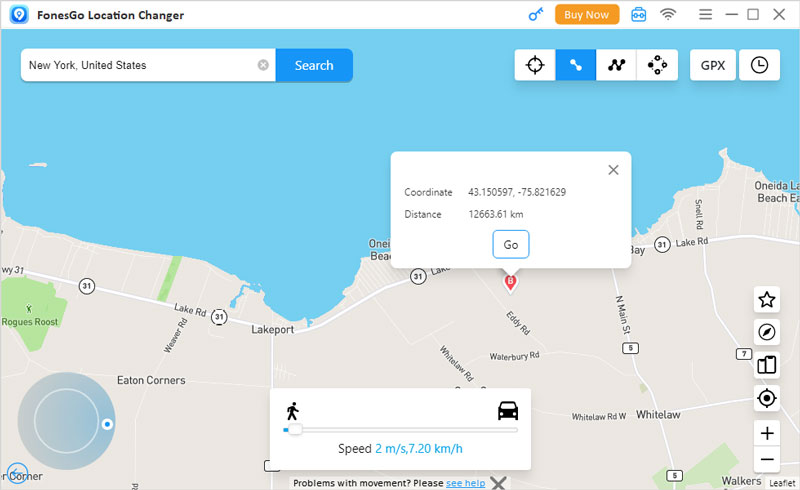Select multi-spot route mode icon
The width and height of the screenshot is (800, 490).
click(616, 65)
